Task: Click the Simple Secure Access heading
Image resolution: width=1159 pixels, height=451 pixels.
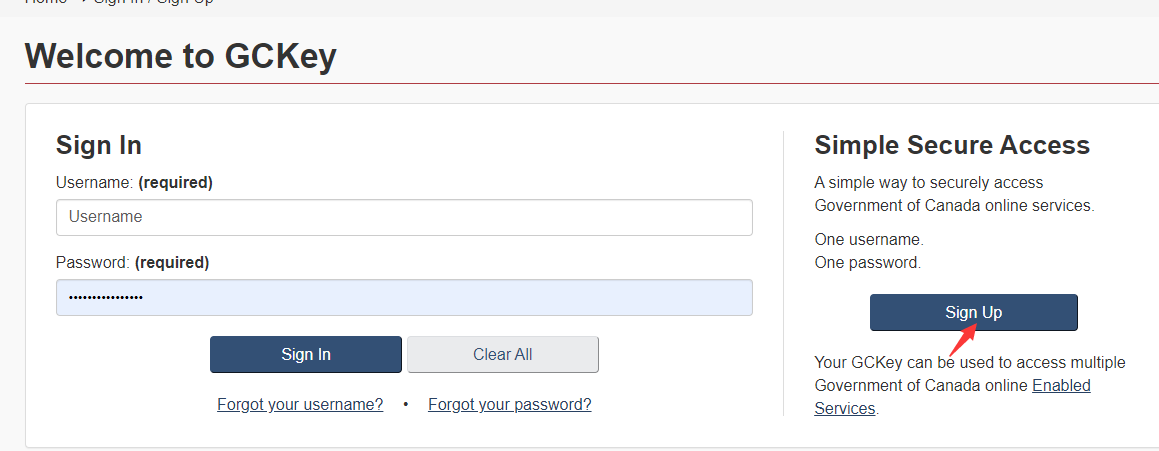Action: click(952, 145)
